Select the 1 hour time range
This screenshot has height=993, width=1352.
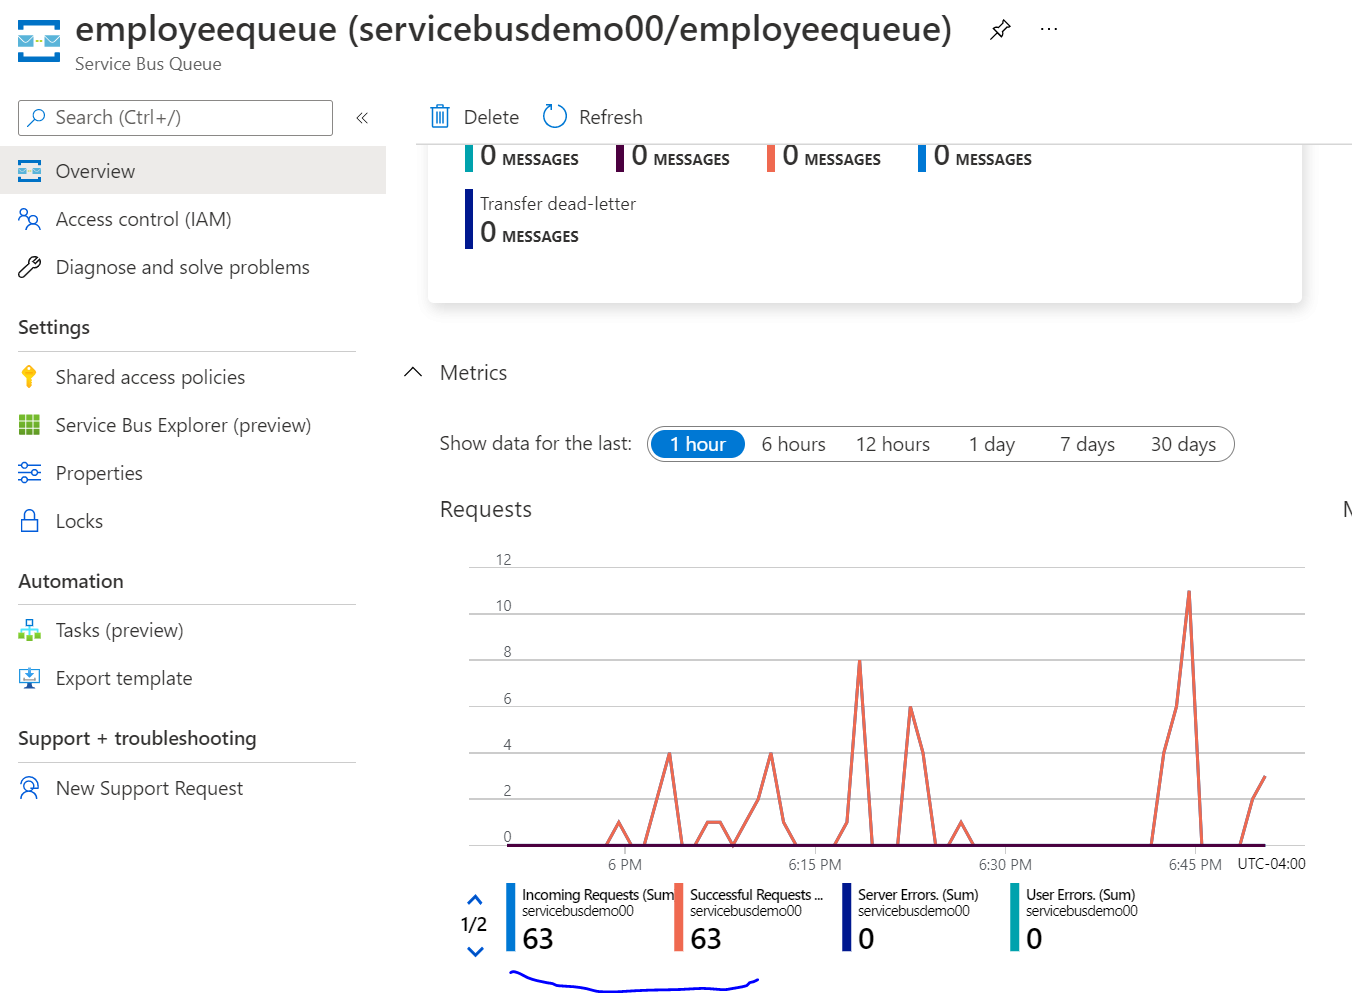(697, 444)
